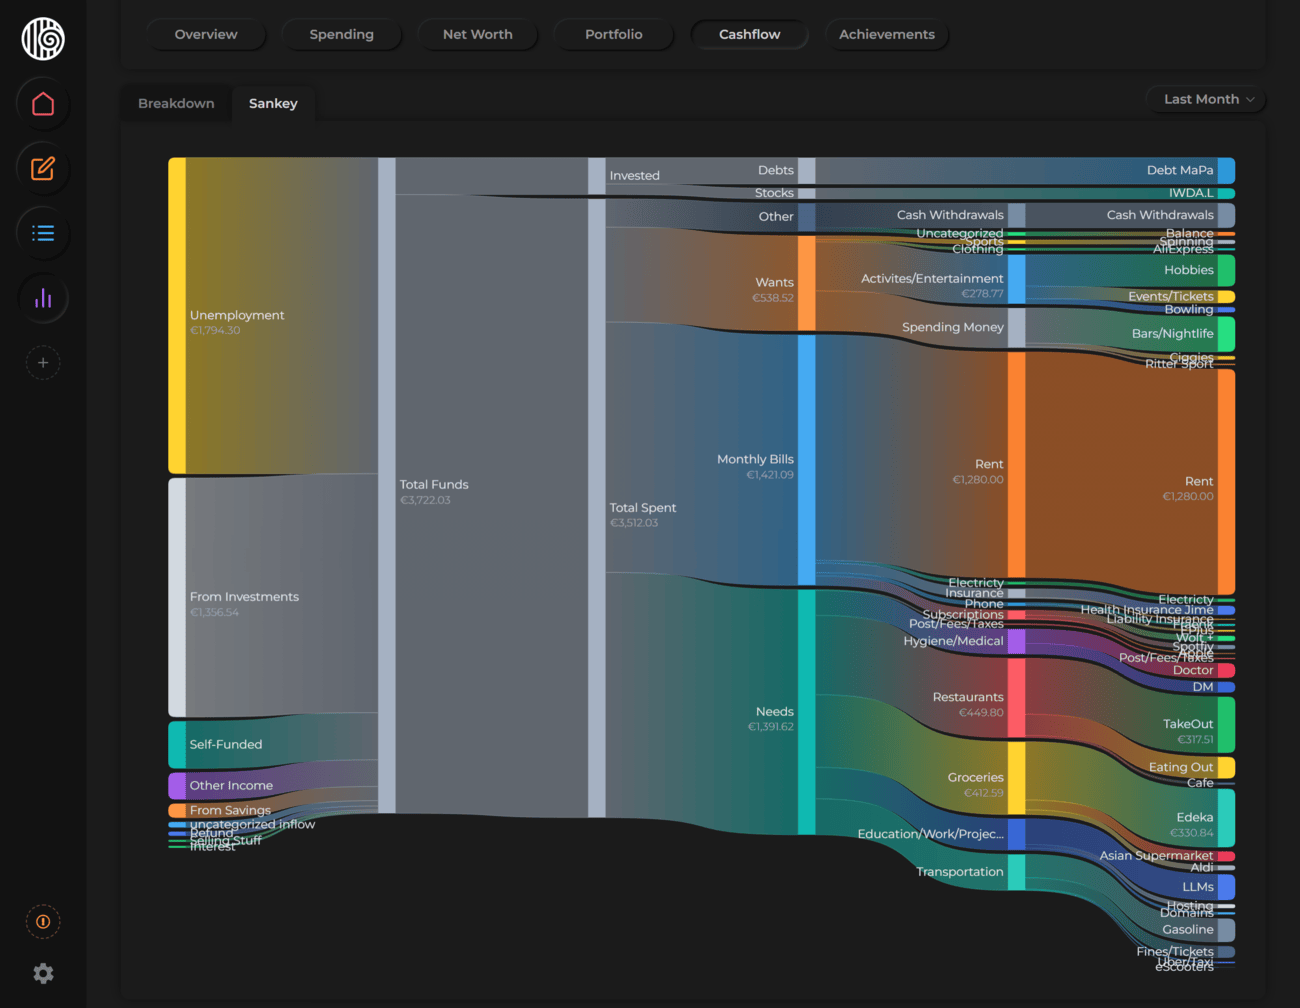The height and width of the screenshot is (1008, 1300).
Task: Open the Last Month period dropdown
Action: point(1205,99)
